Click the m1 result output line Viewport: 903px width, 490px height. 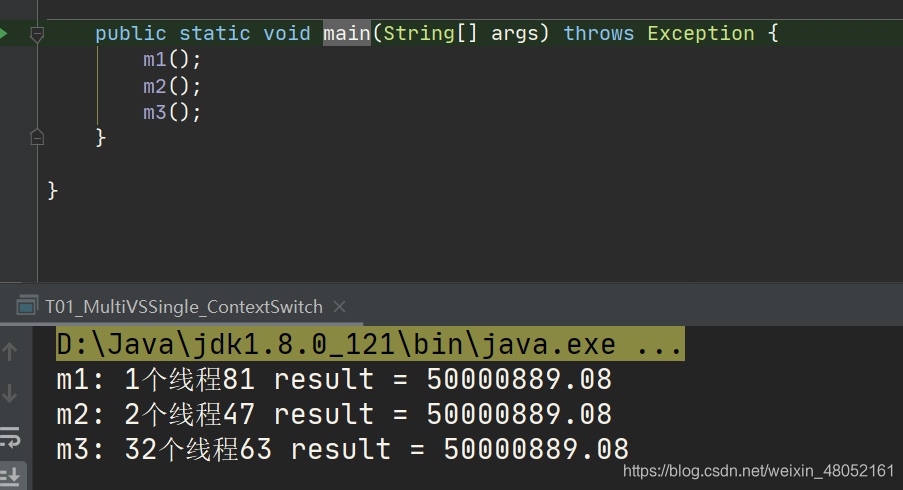pyautogui.click(x=334, y=379)
